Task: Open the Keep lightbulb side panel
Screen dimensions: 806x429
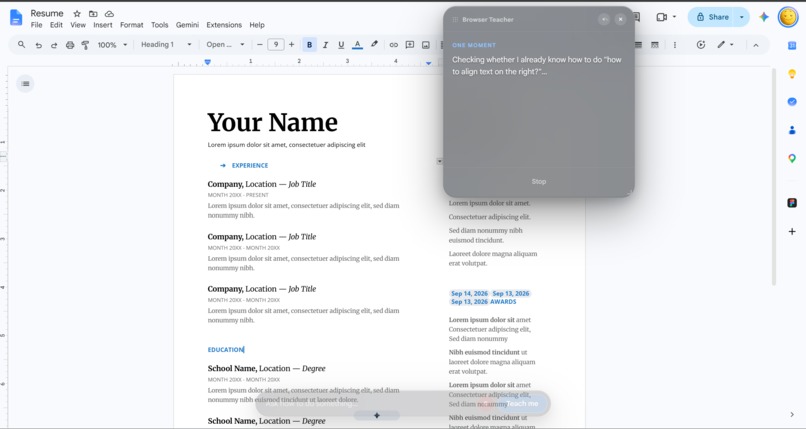Action: 792,74
